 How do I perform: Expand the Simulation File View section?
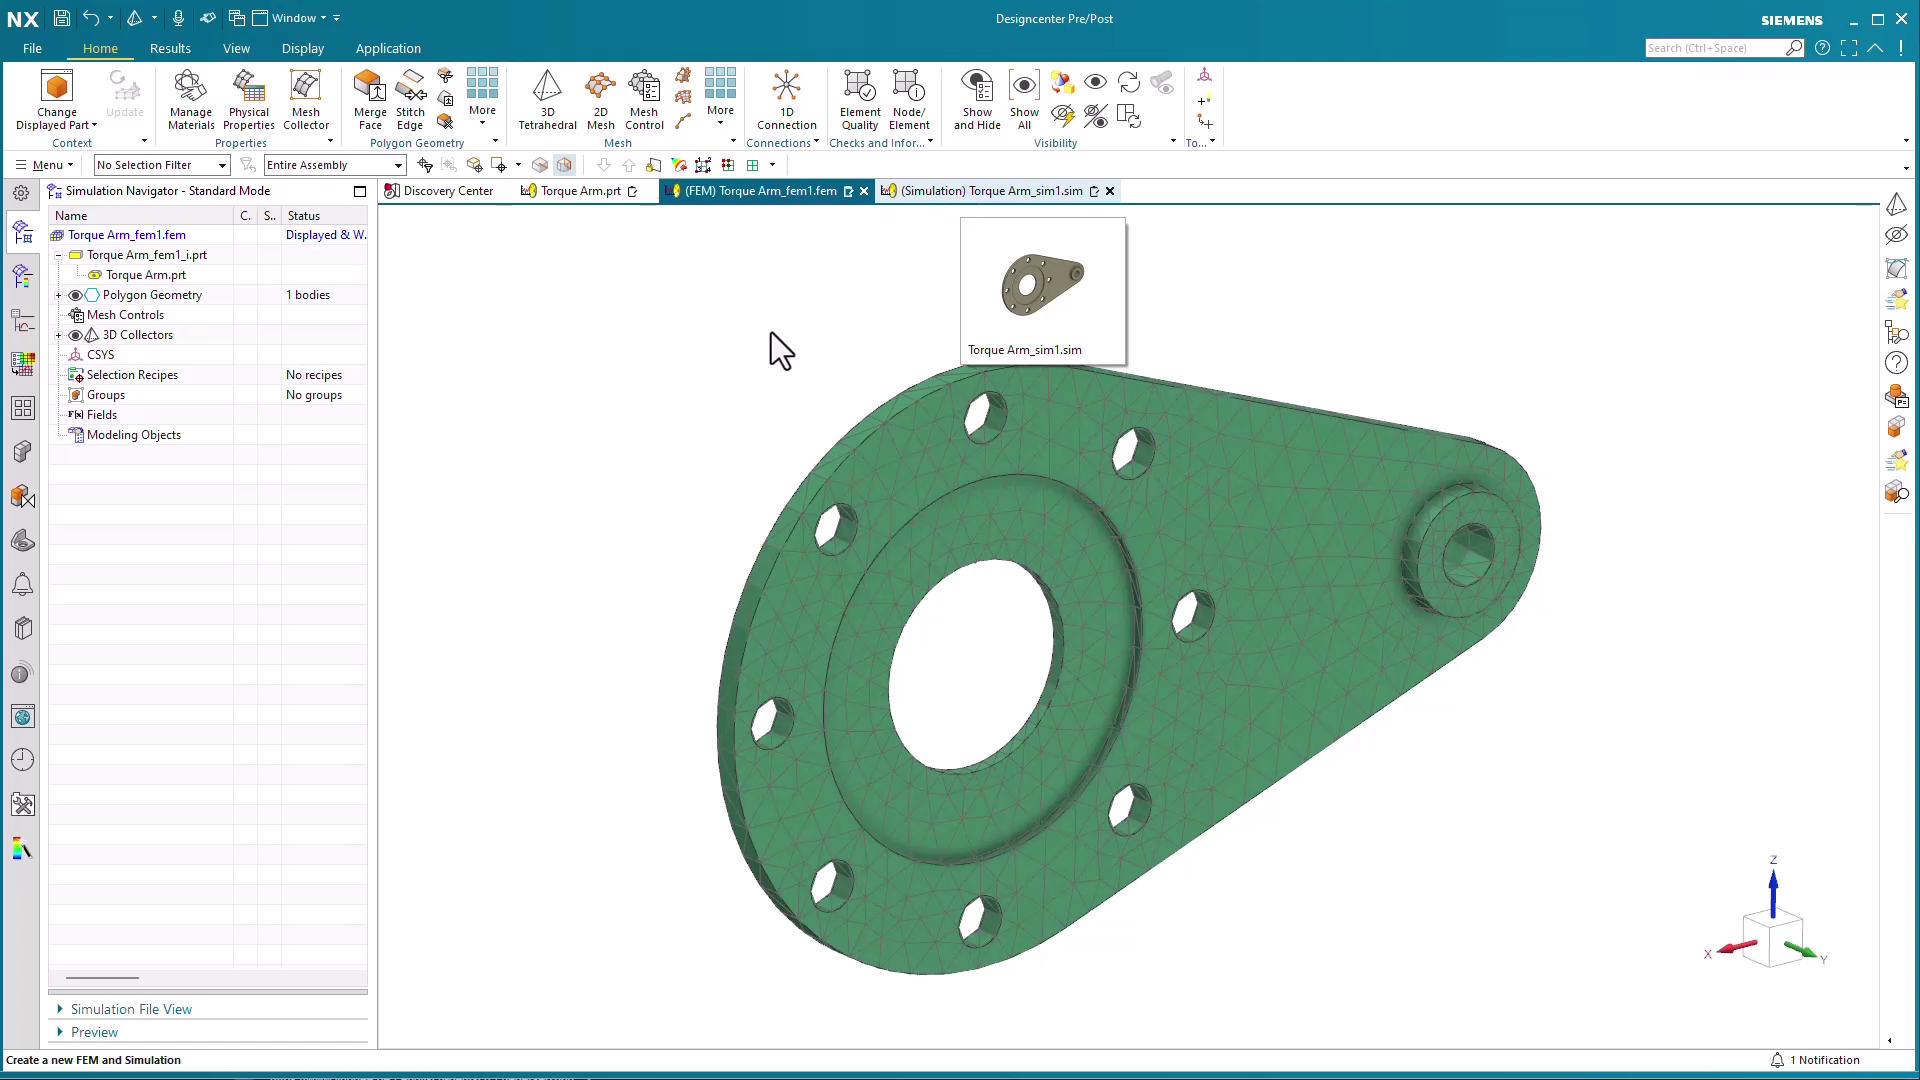point(60,1009)
